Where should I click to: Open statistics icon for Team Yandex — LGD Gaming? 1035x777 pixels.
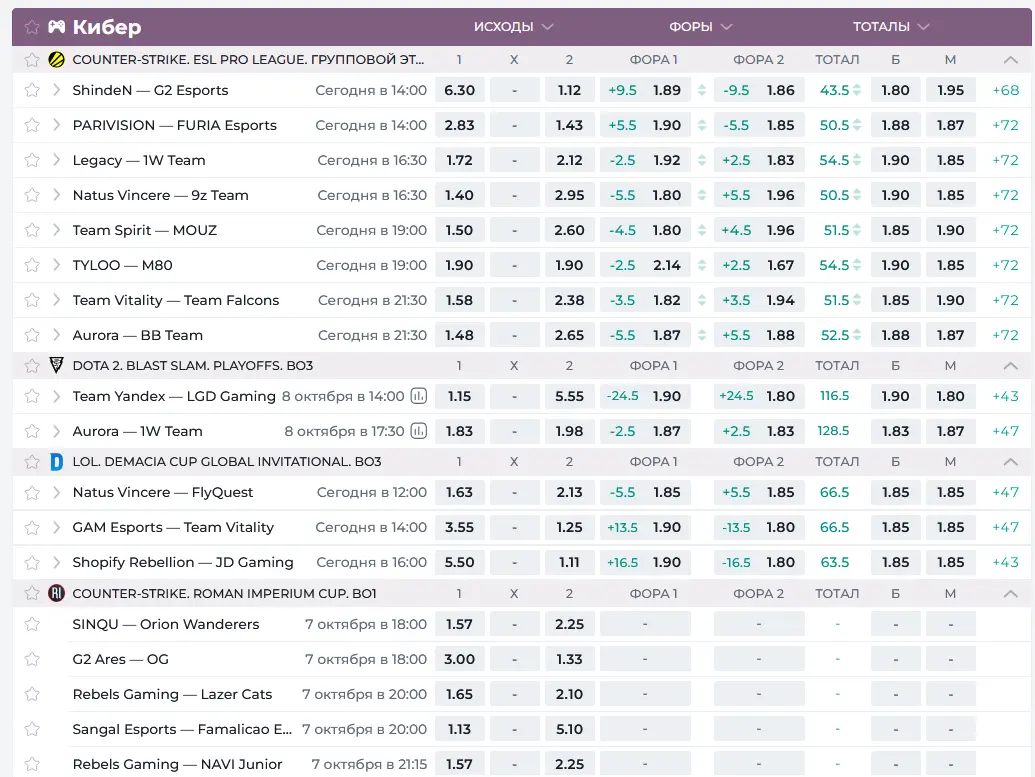click(x=418, y=396)
